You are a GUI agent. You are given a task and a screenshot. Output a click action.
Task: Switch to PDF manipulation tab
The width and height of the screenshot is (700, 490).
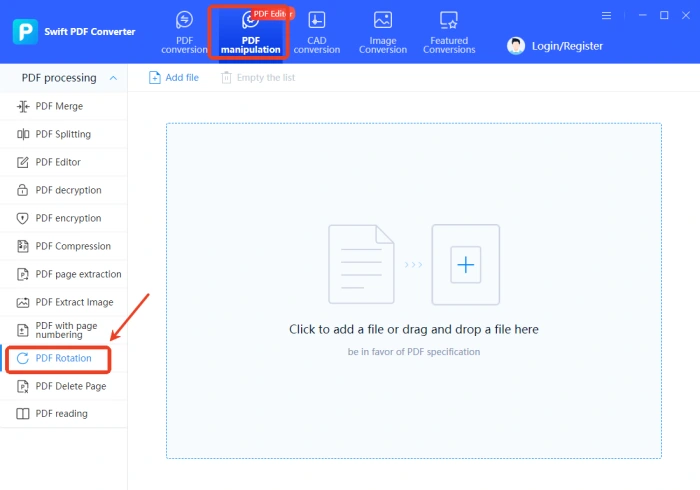[250, 33]
